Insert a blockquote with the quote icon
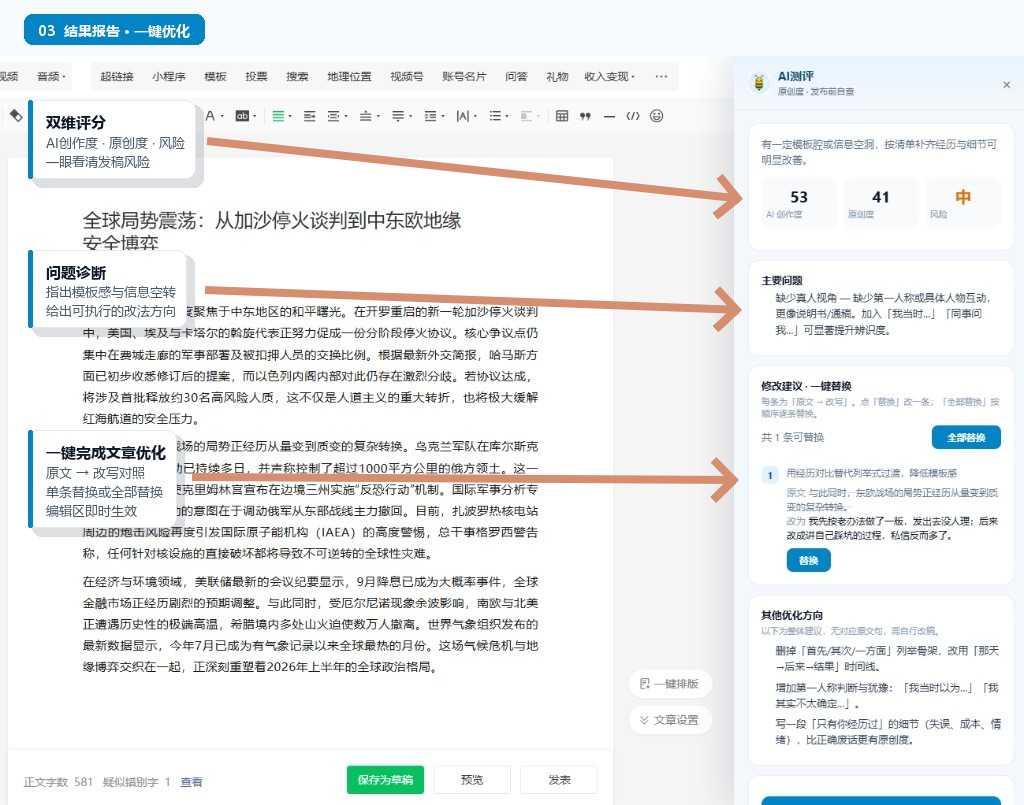The width and height of the screenshot is (1024, 805). (585, 116)
